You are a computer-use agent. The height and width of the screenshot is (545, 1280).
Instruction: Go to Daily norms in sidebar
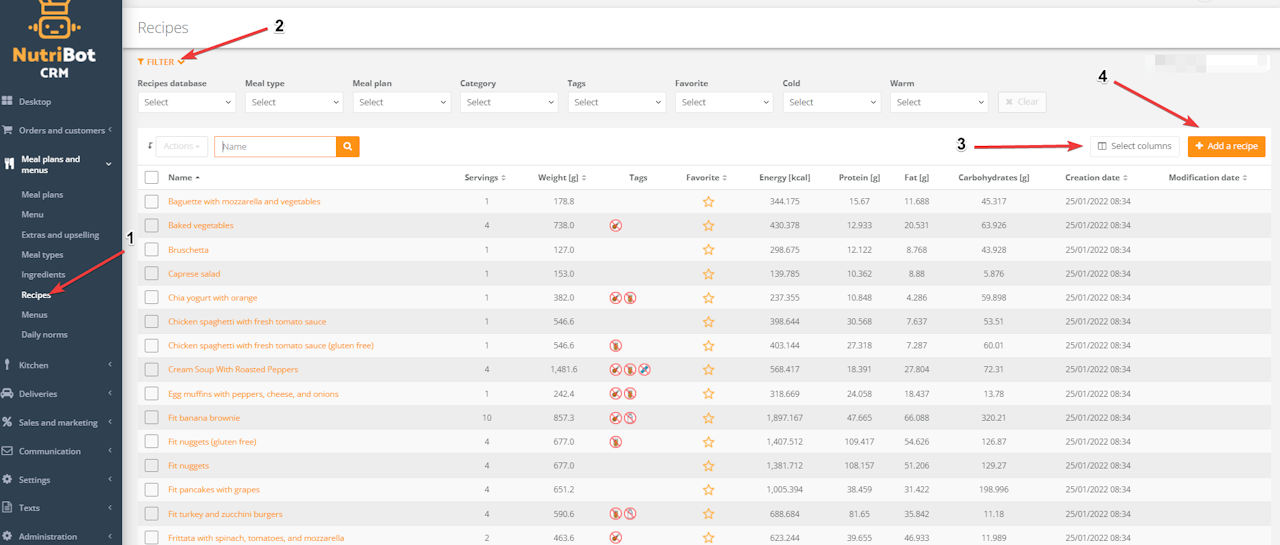click(44, 335)
